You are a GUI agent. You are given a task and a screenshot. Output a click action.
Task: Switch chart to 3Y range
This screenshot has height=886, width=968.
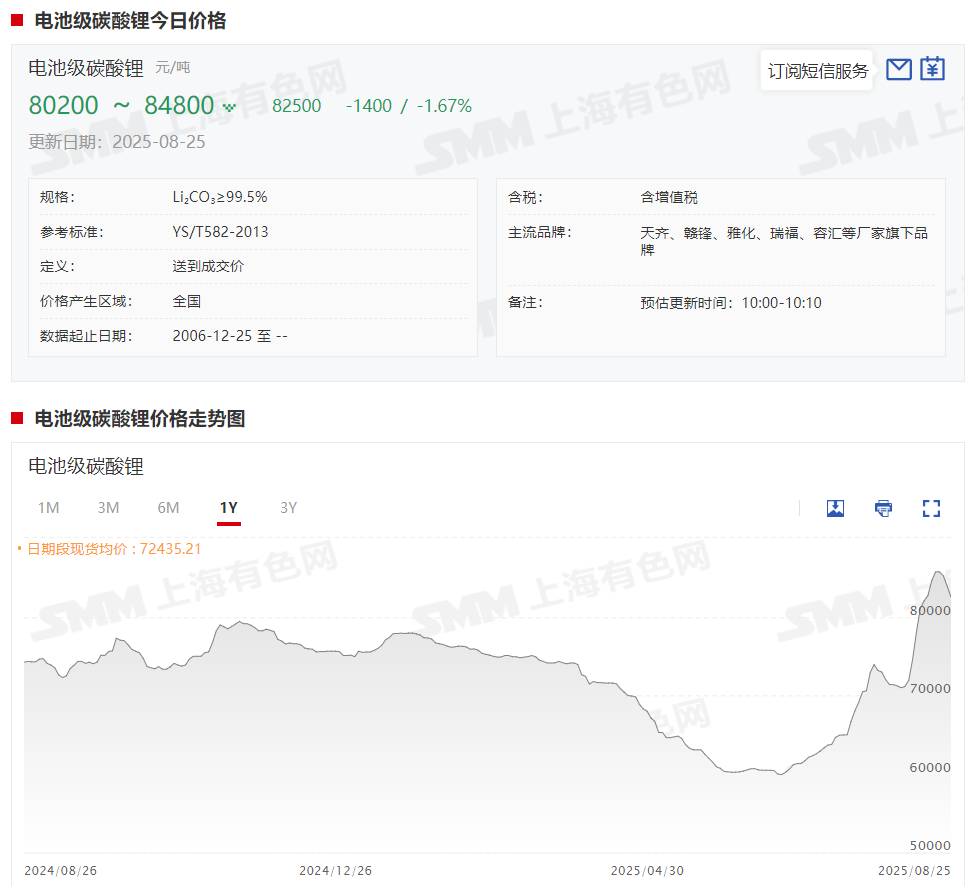click(288, 508)
